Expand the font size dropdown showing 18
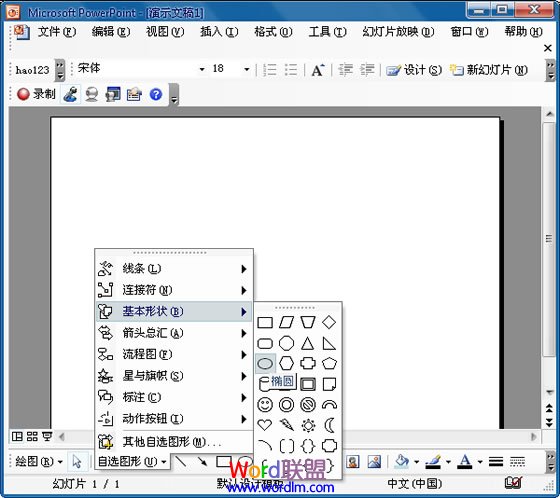The width and height of the screenshot is (560, 498). pos(246,69)
